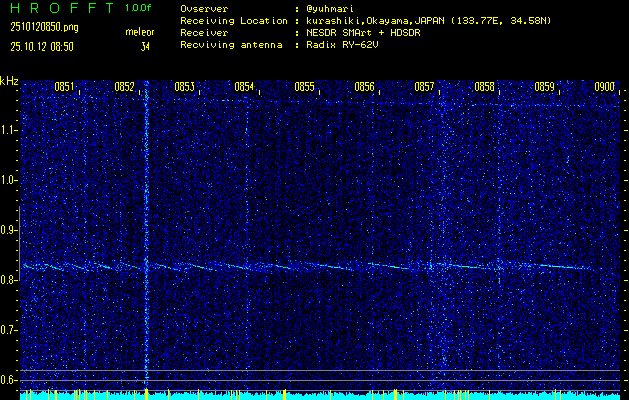Select the NESDR SMArt + HDSDR receiver text
Viewport: 629px width, 400px height.
(x=366, y=33)
